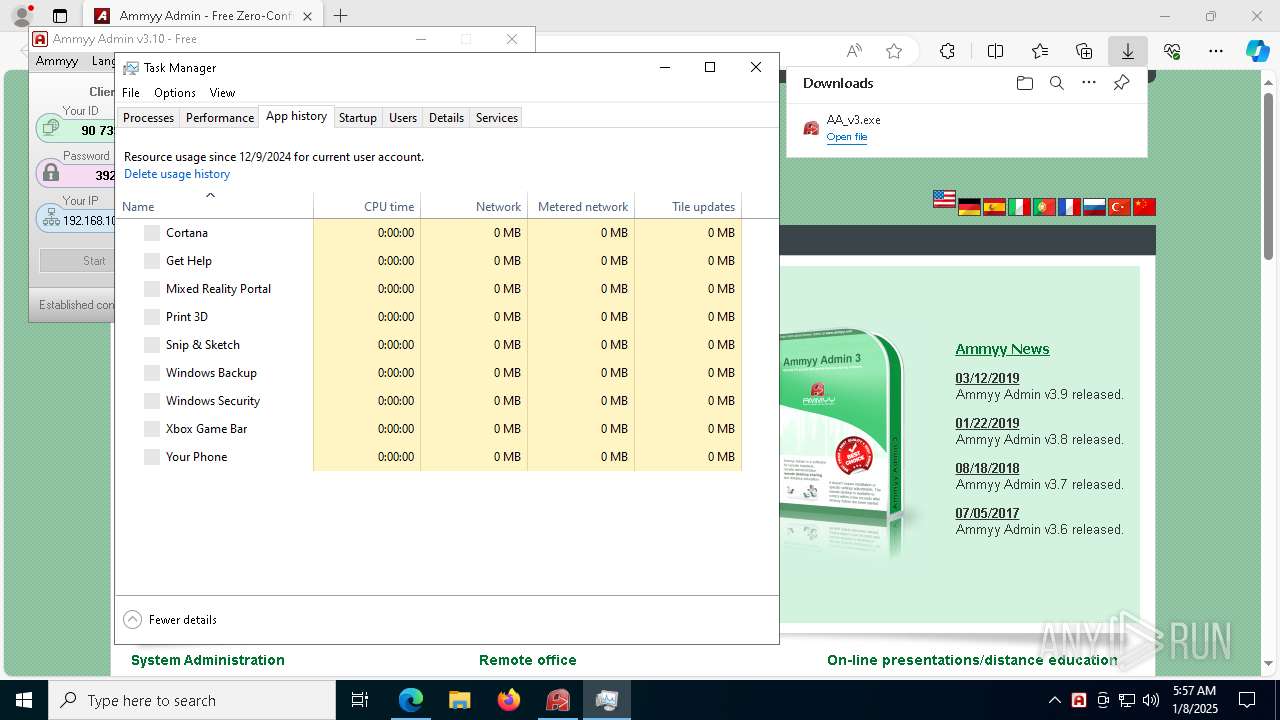Screen dimensions: 1280x720
Task: Open Edge profile avatar icon
Action: (x=21, y=16)
